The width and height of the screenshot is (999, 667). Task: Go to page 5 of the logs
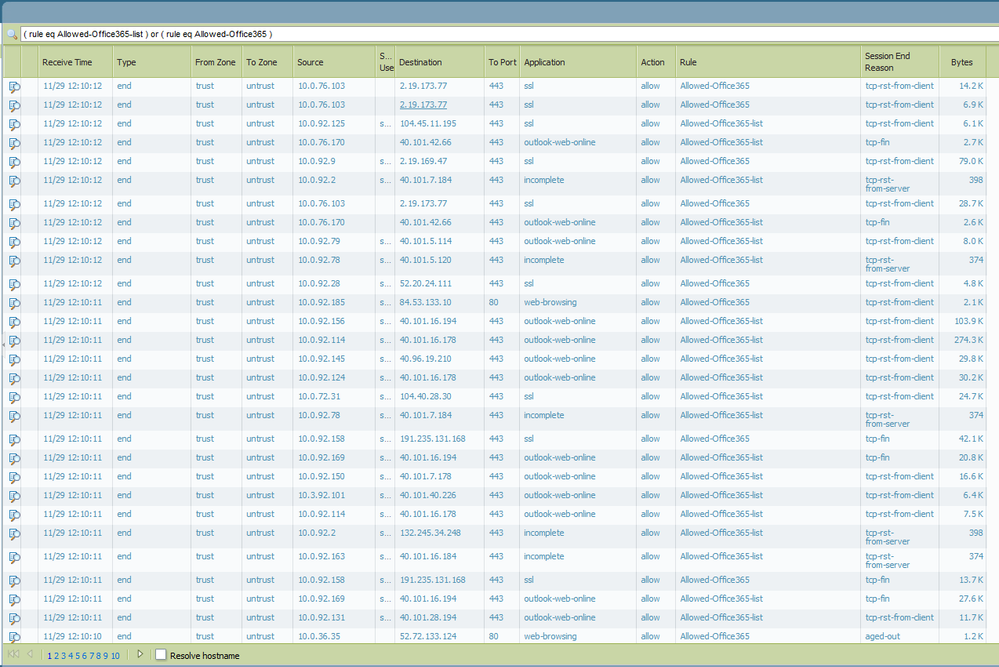[77, 654]
